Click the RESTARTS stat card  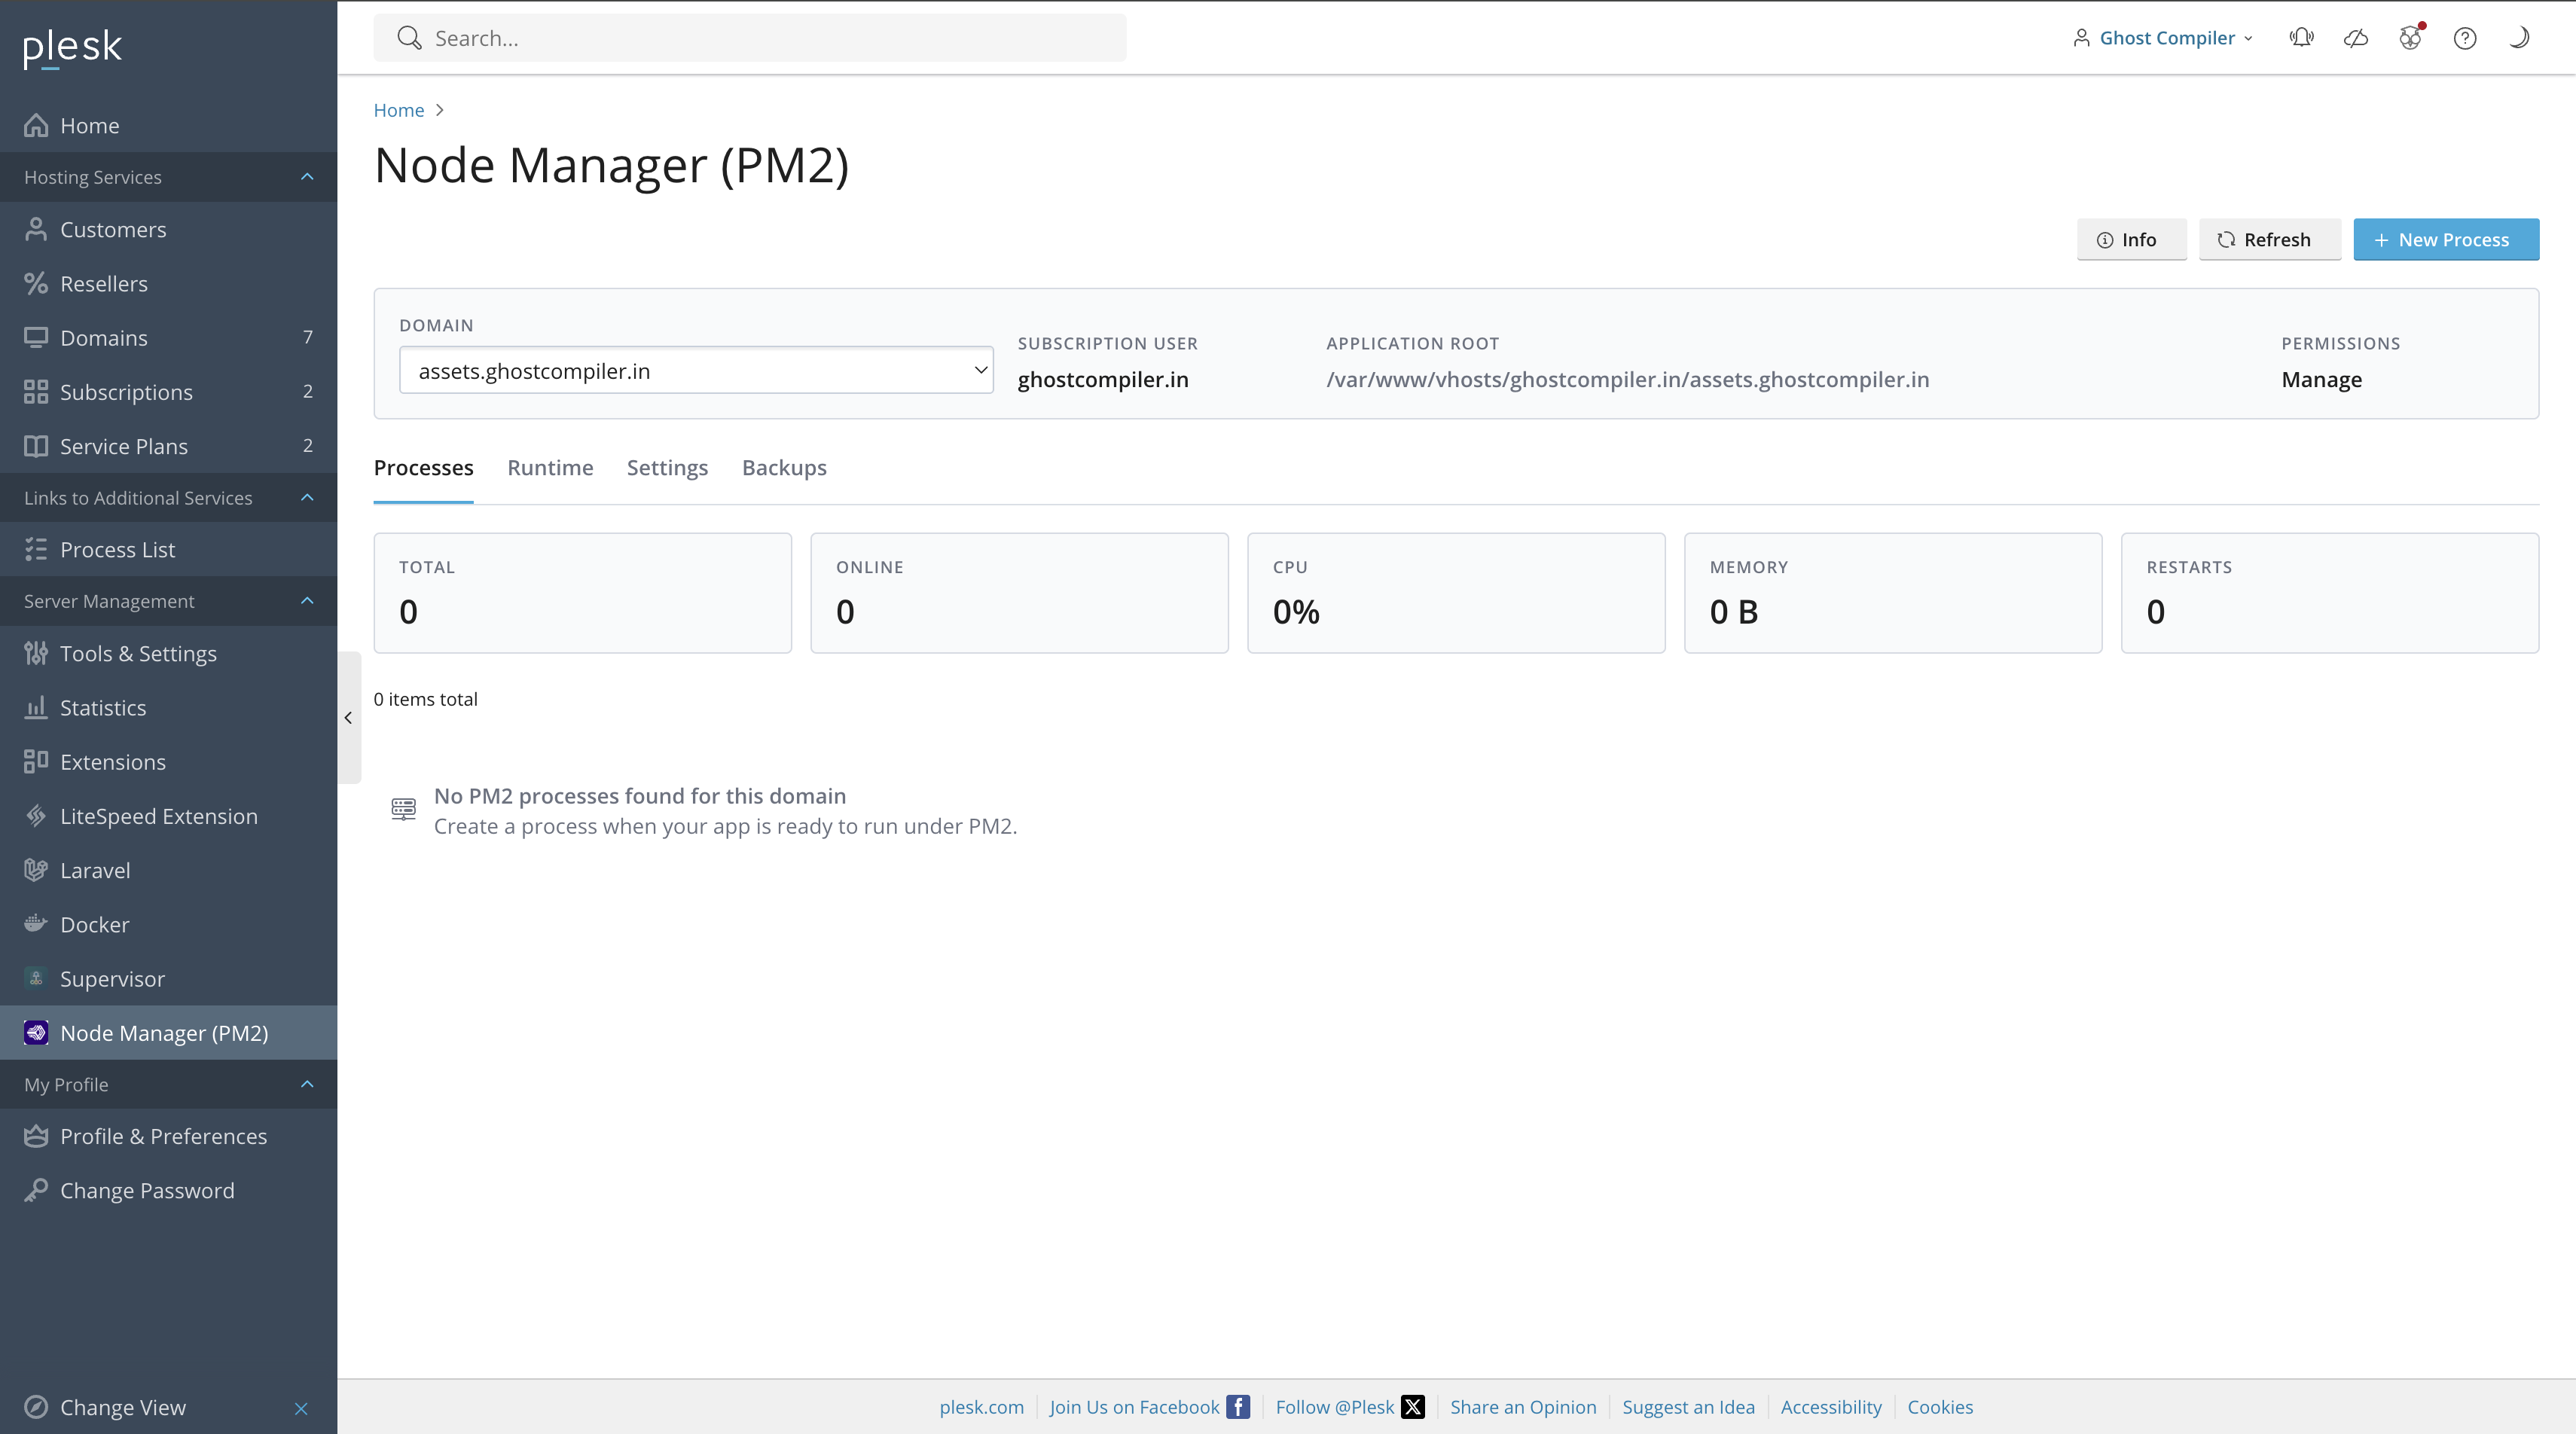(2330, 593)
